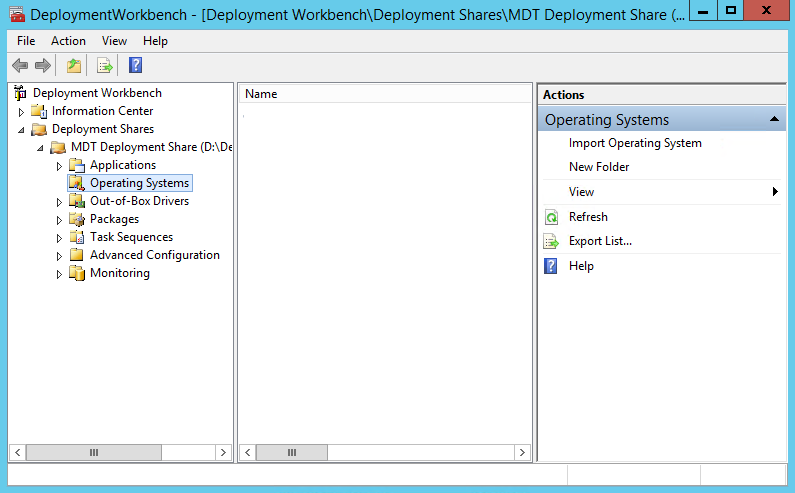Select the Task Sequences tree label
The height and width of the screenshot is (493, 795).
(x=131, y=237)
